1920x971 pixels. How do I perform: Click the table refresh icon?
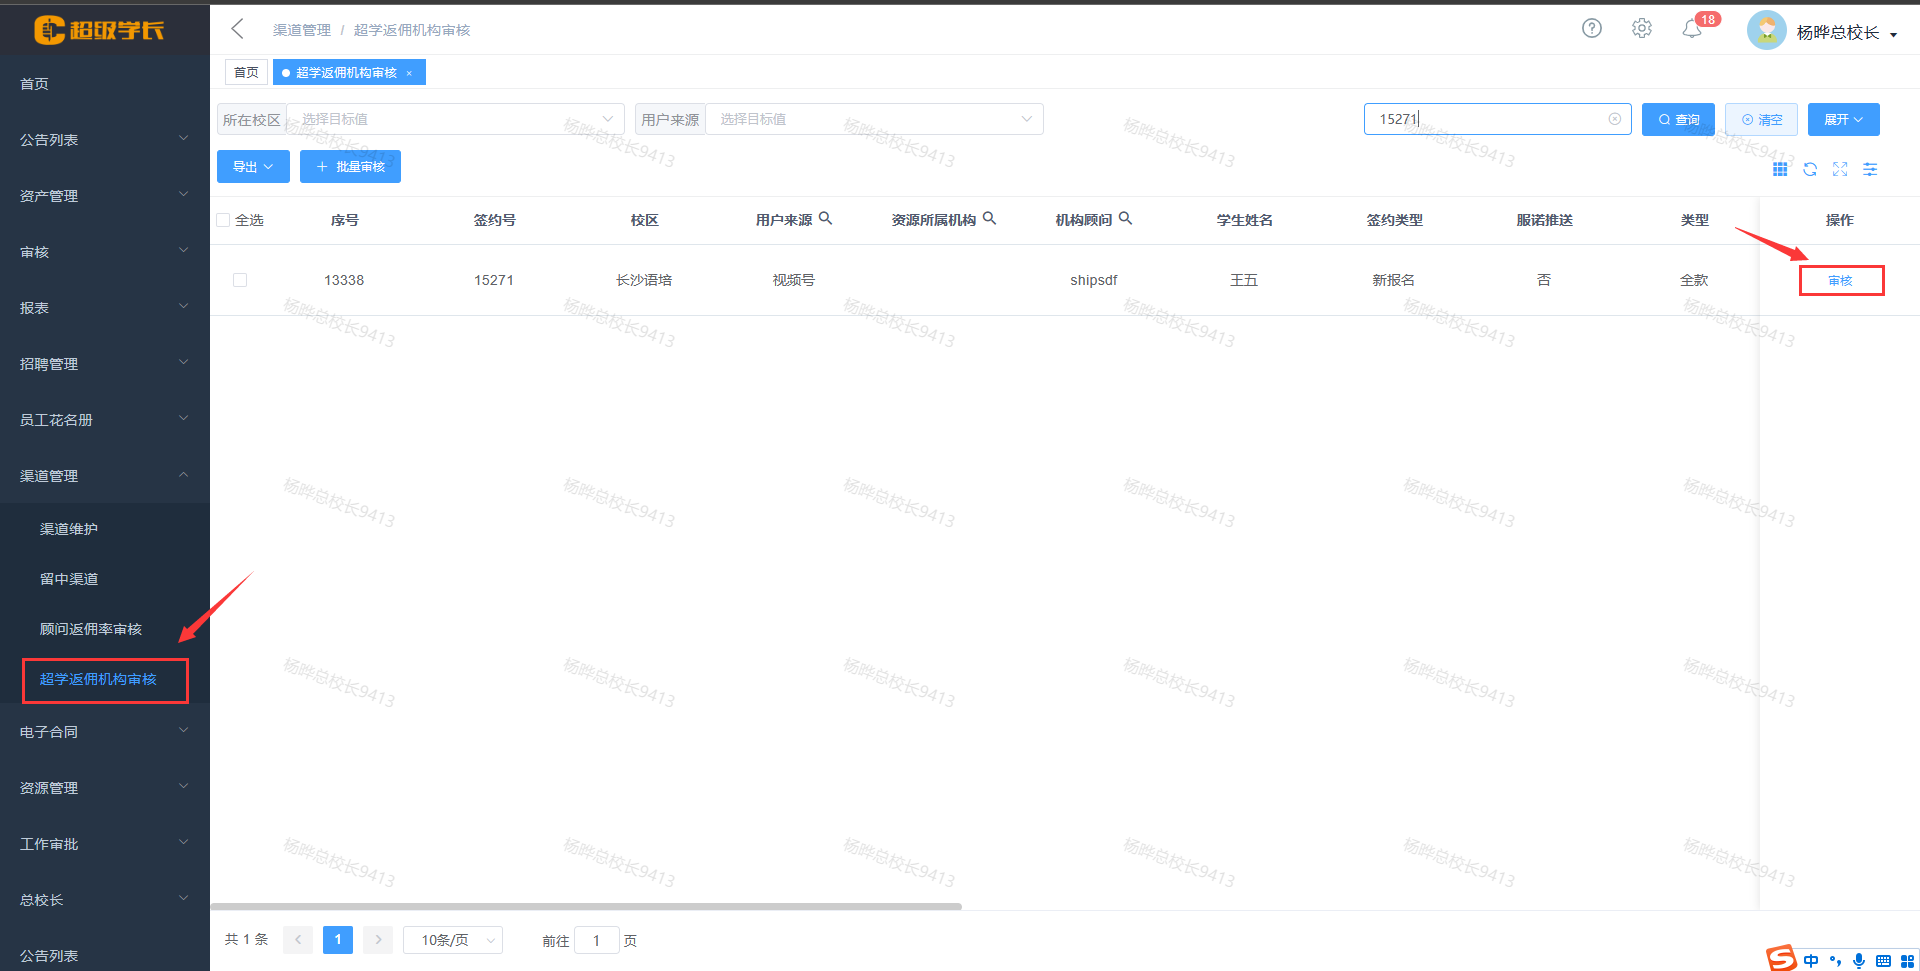tap(1810, 169)
